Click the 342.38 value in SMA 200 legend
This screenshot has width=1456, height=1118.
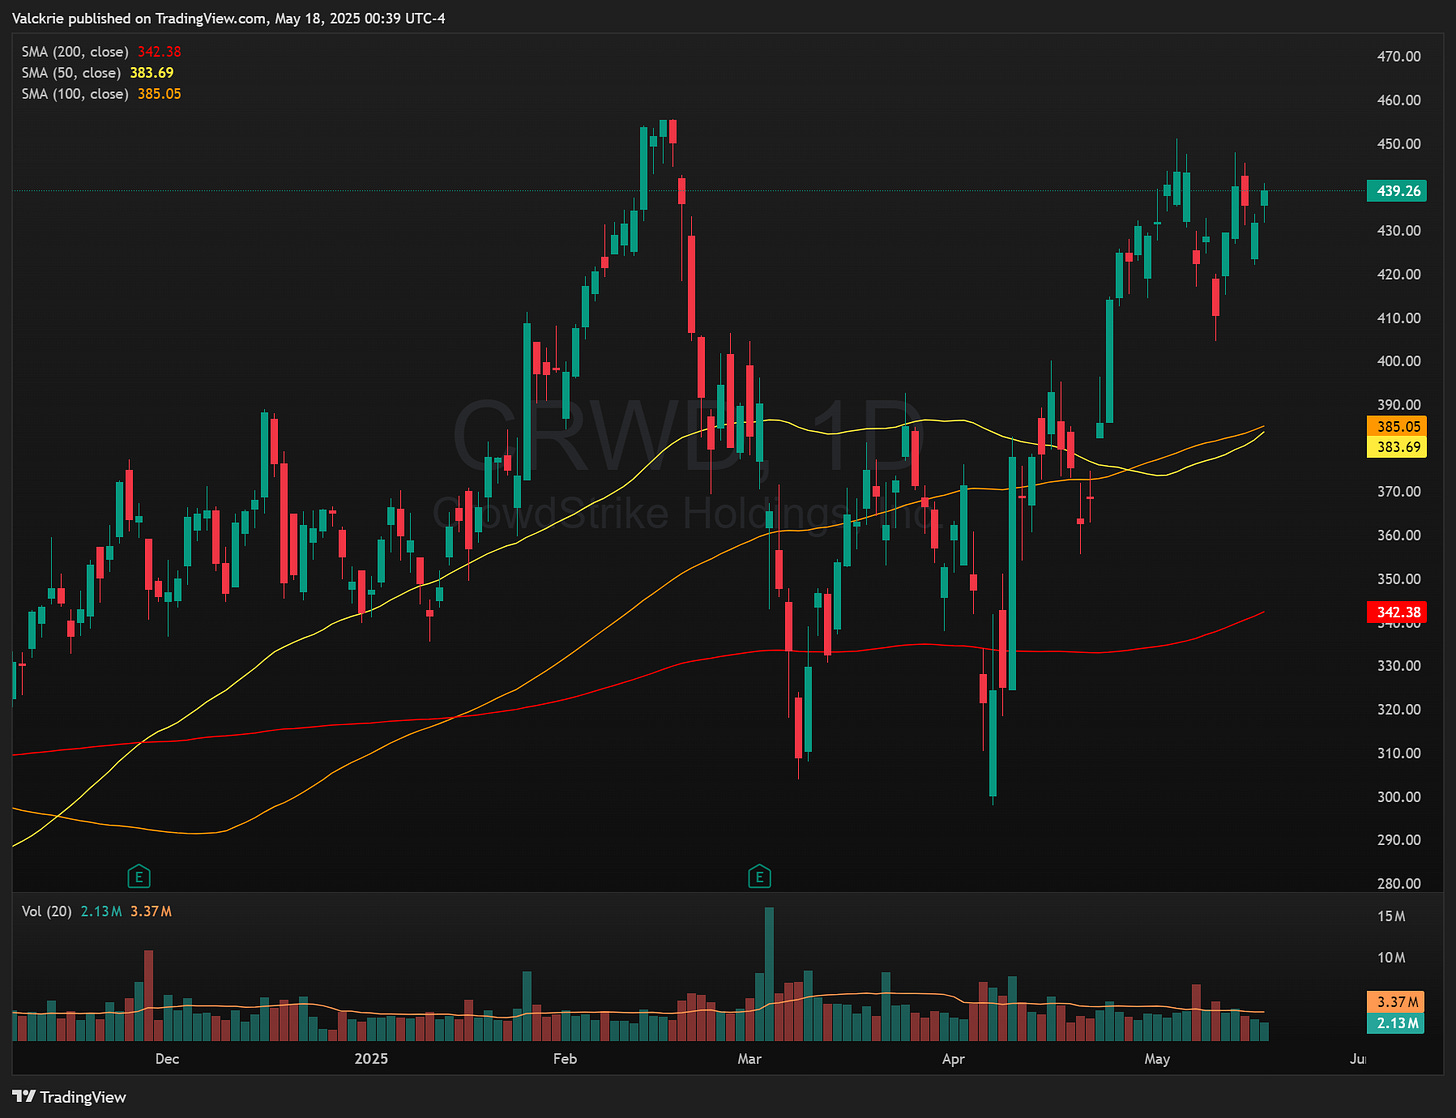[160, 51]
